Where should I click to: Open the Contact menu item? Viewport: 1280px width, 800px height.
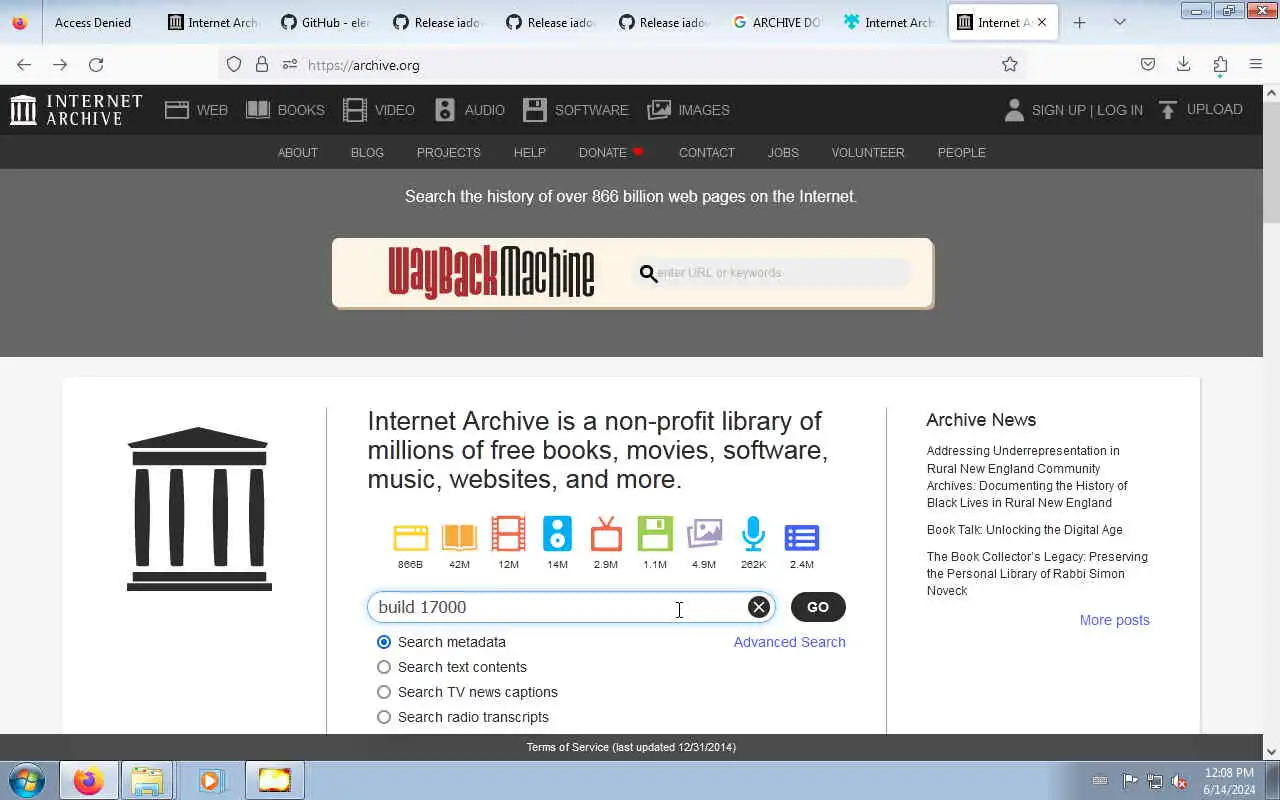(x=707, y=153)
